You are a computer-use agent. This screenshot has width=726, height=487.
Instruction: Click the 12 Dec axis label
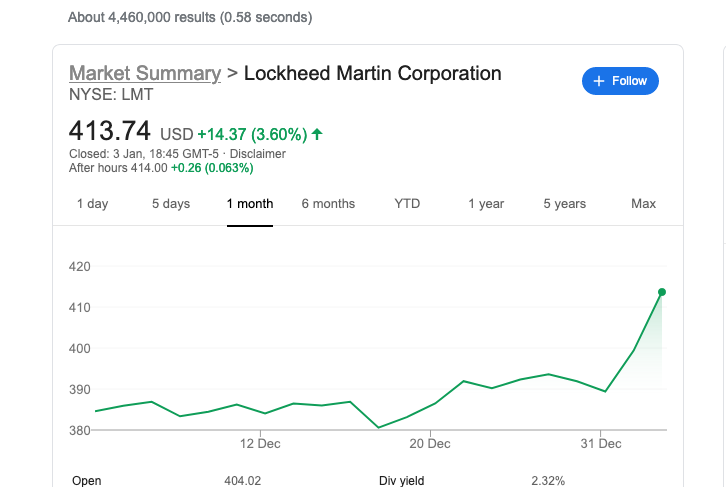point(260,443)
